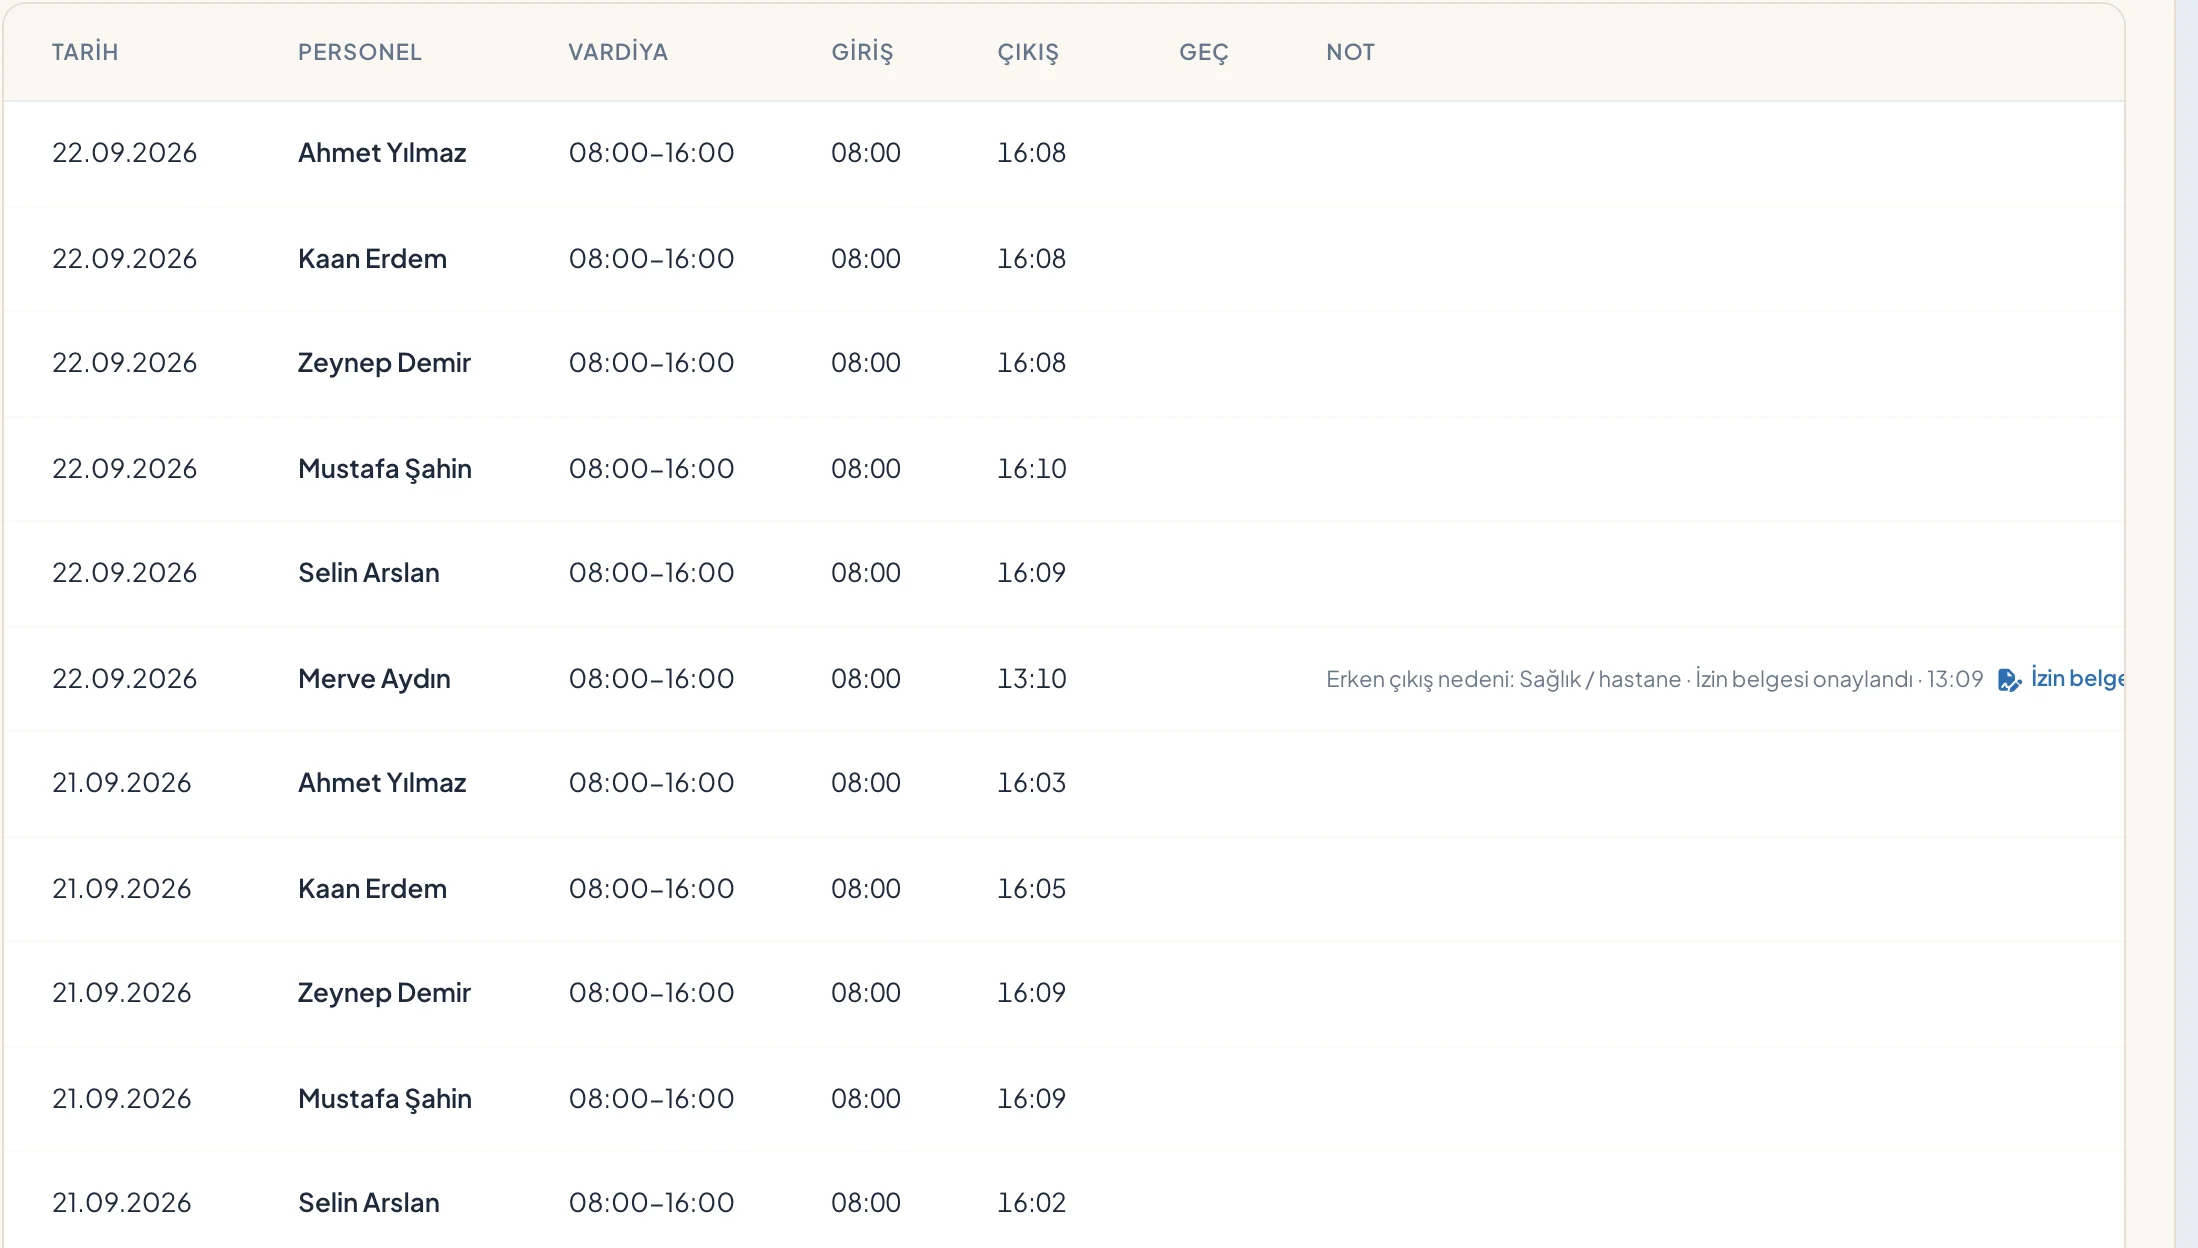Screen dimensions: 2198x1248
Task: Click the PERSONEL column header
Action: (x=360, y=52)
